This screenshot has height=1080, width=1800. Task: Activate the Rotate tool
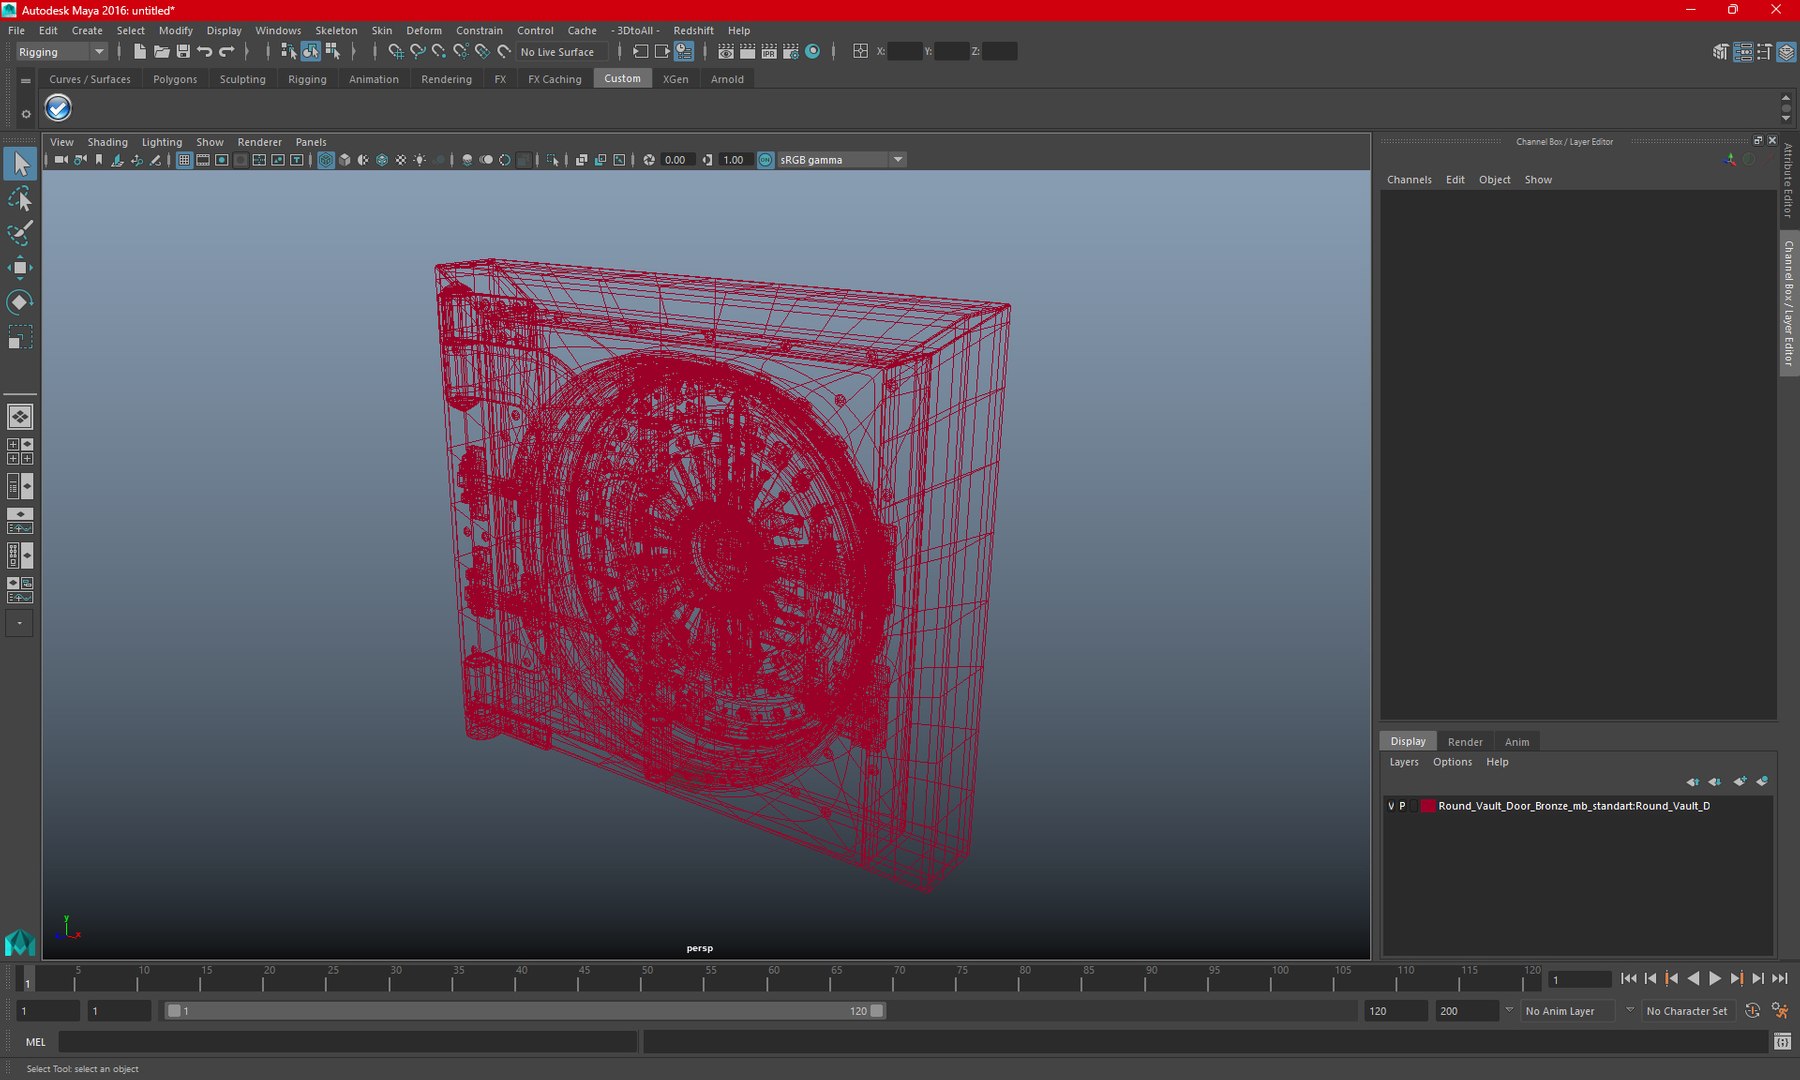[20, 301]
